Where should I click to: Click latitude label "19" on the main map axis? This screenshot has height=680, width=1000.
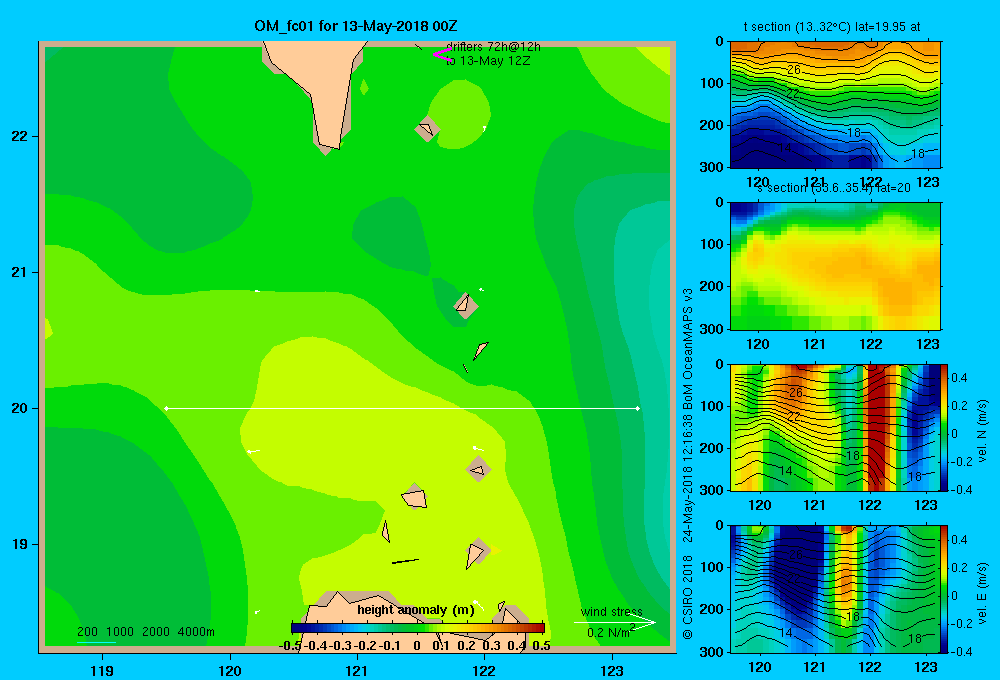pyautogui.click(x=20, y=544)
